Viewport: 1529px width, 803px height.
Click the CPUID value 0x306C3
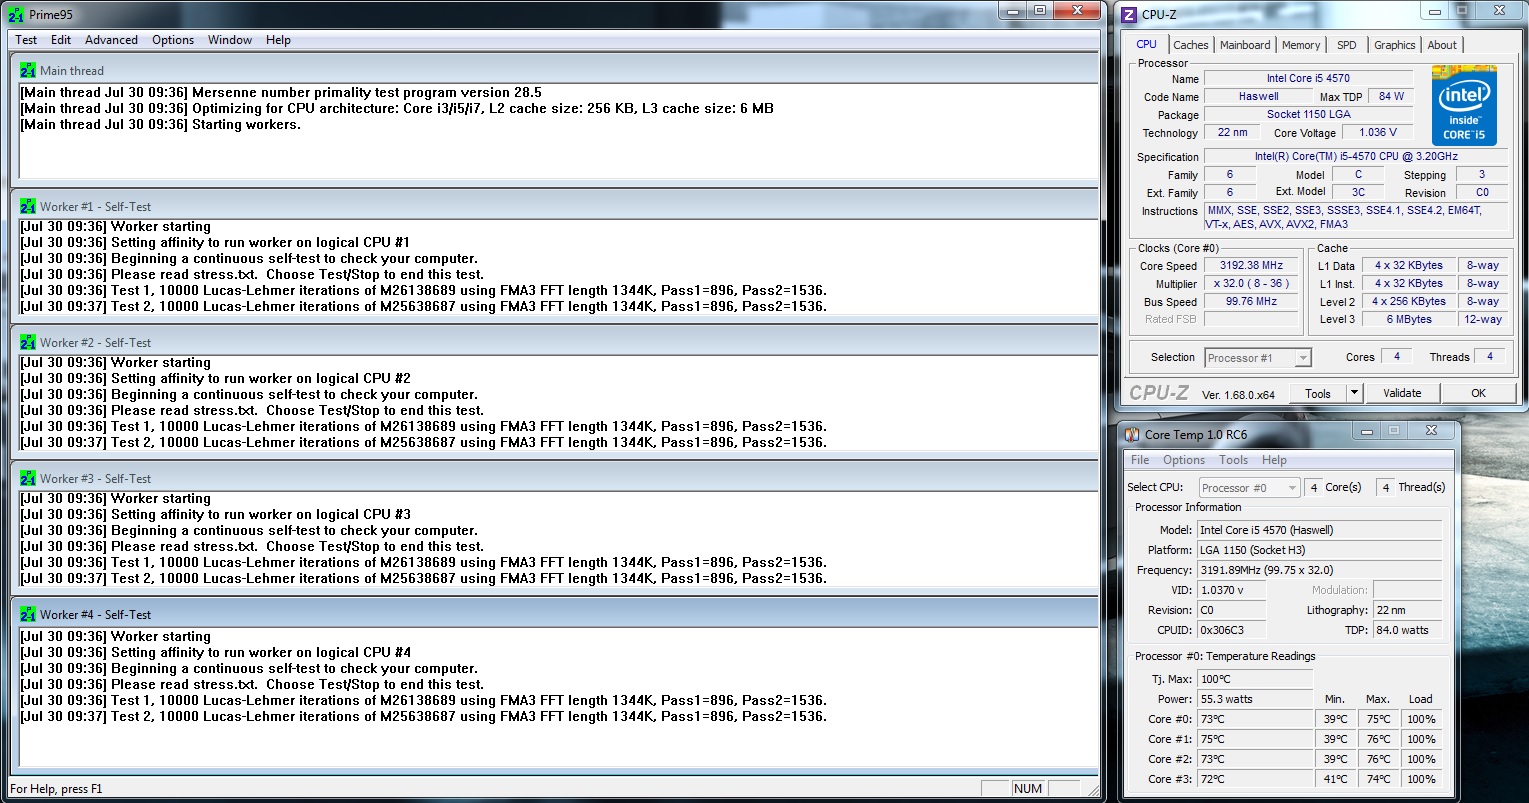[1231, 630]
